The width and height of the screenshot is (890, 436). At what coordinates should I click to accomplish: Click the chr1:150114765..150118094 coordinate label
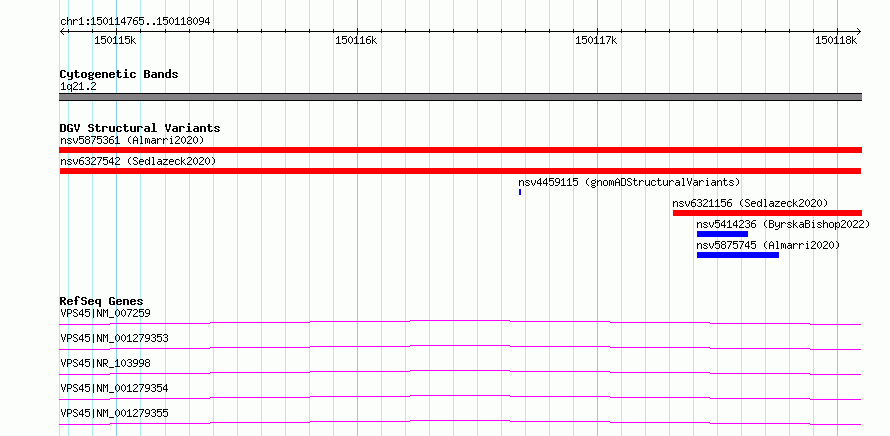click(x=135, y=21)
